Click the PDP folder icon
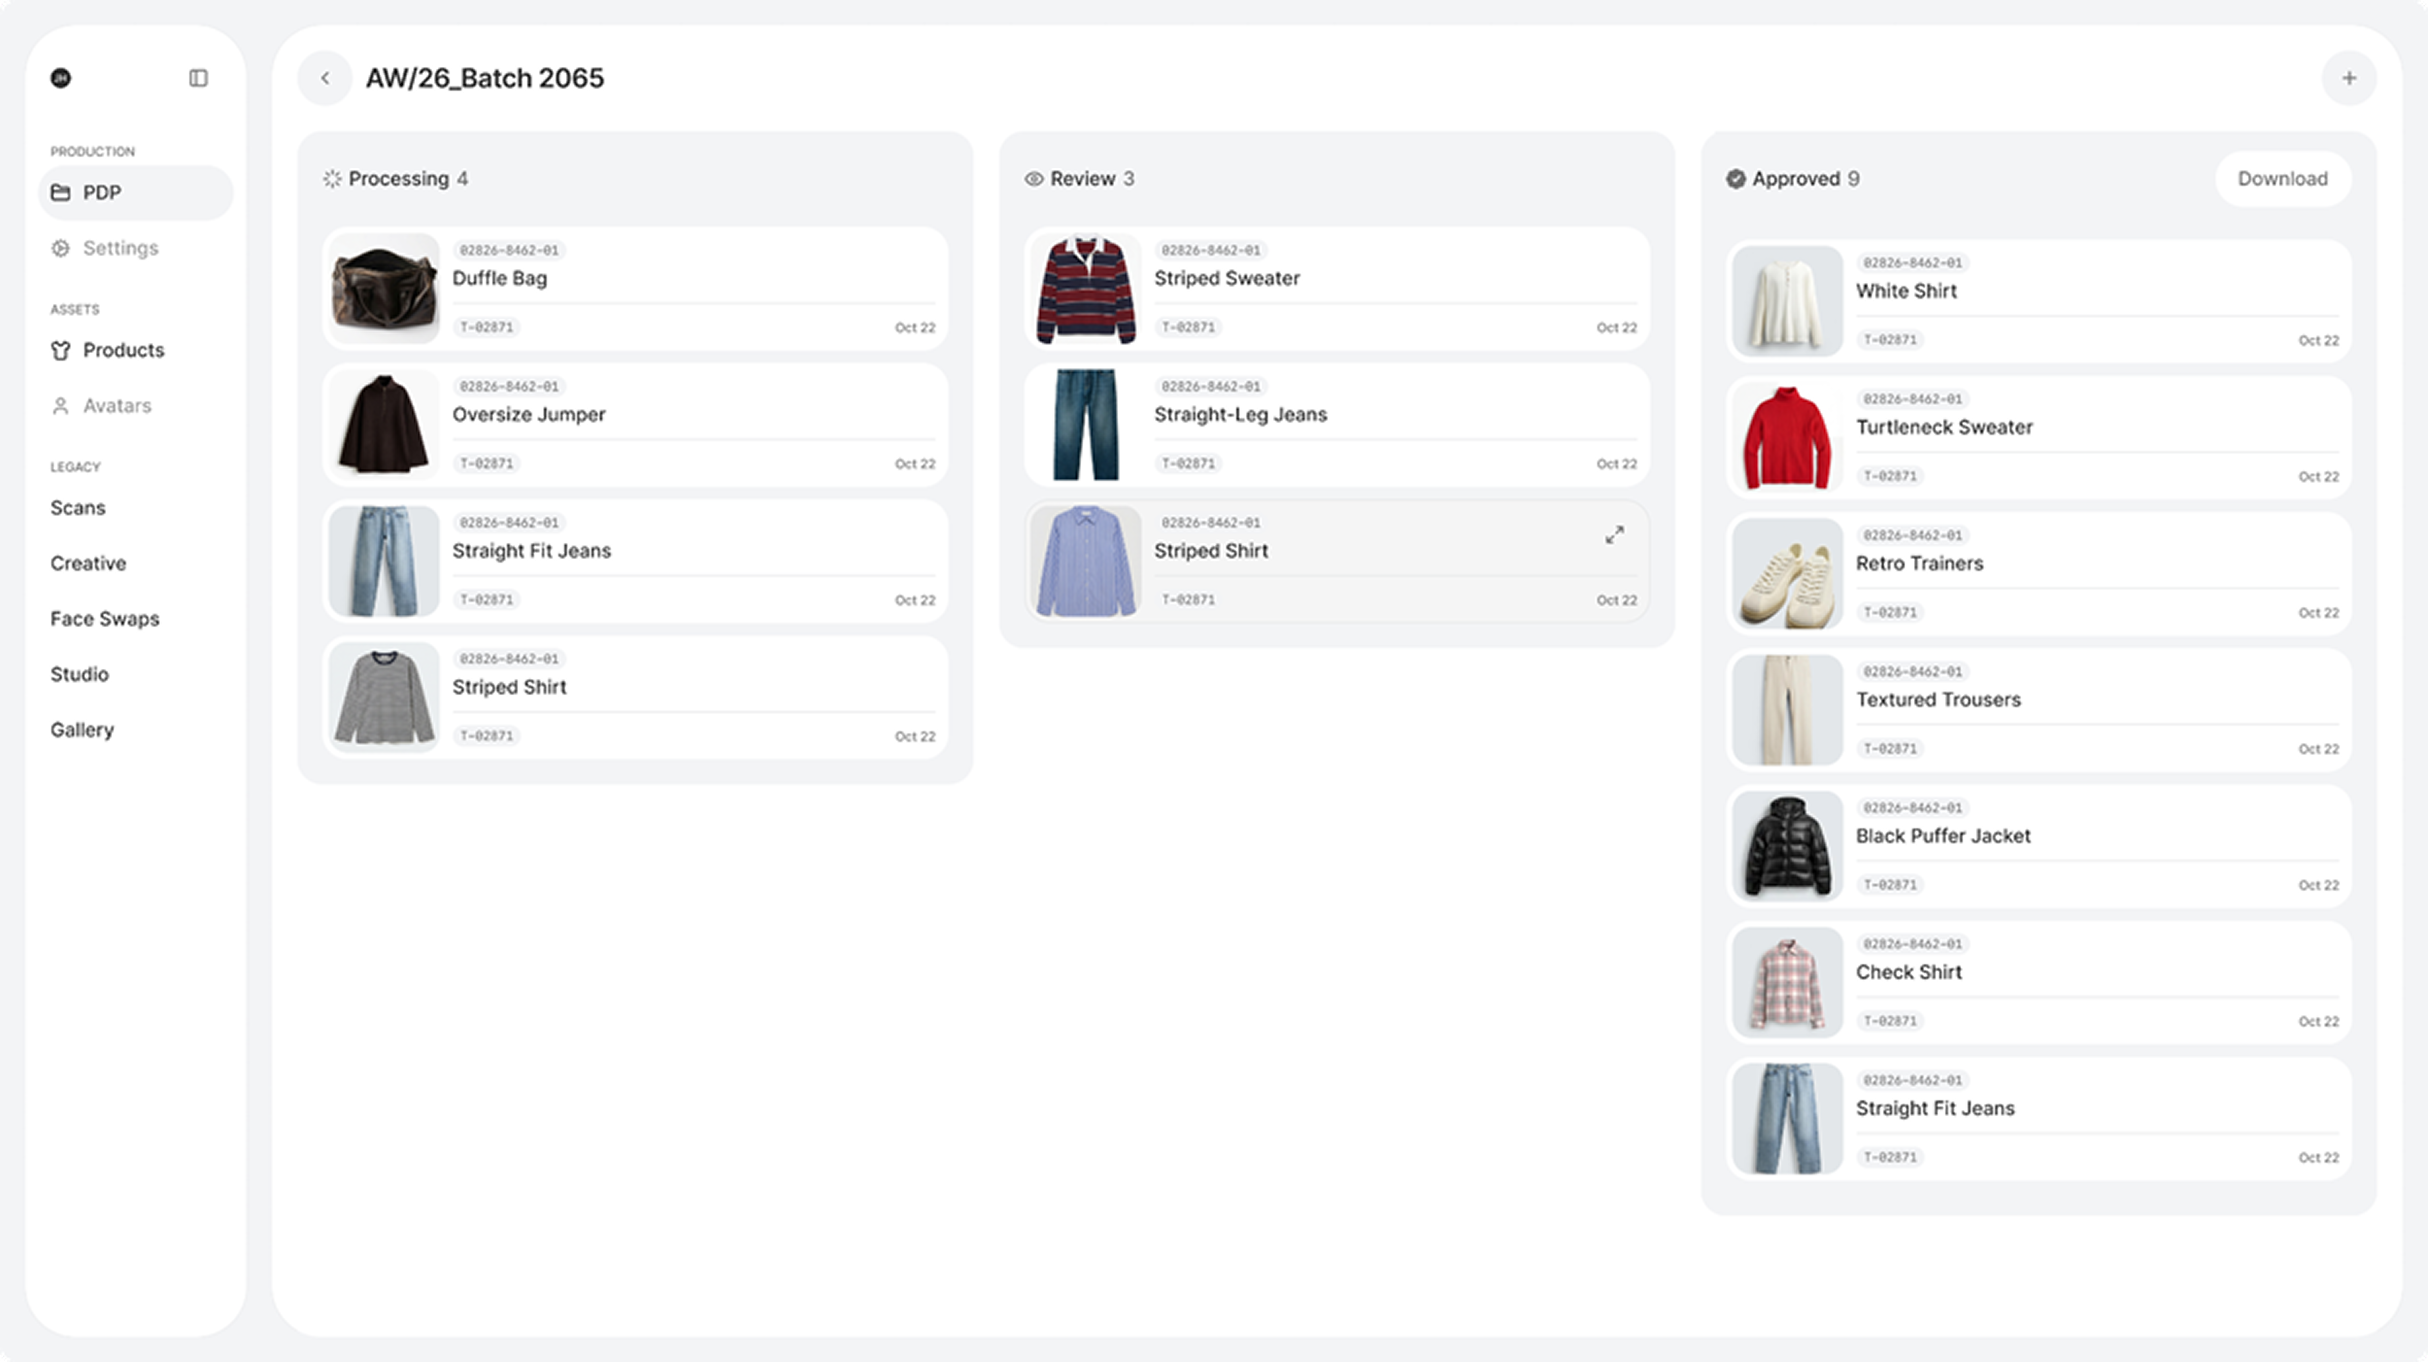This screenshot has width=2428, height=1362. tap(61, 193)
